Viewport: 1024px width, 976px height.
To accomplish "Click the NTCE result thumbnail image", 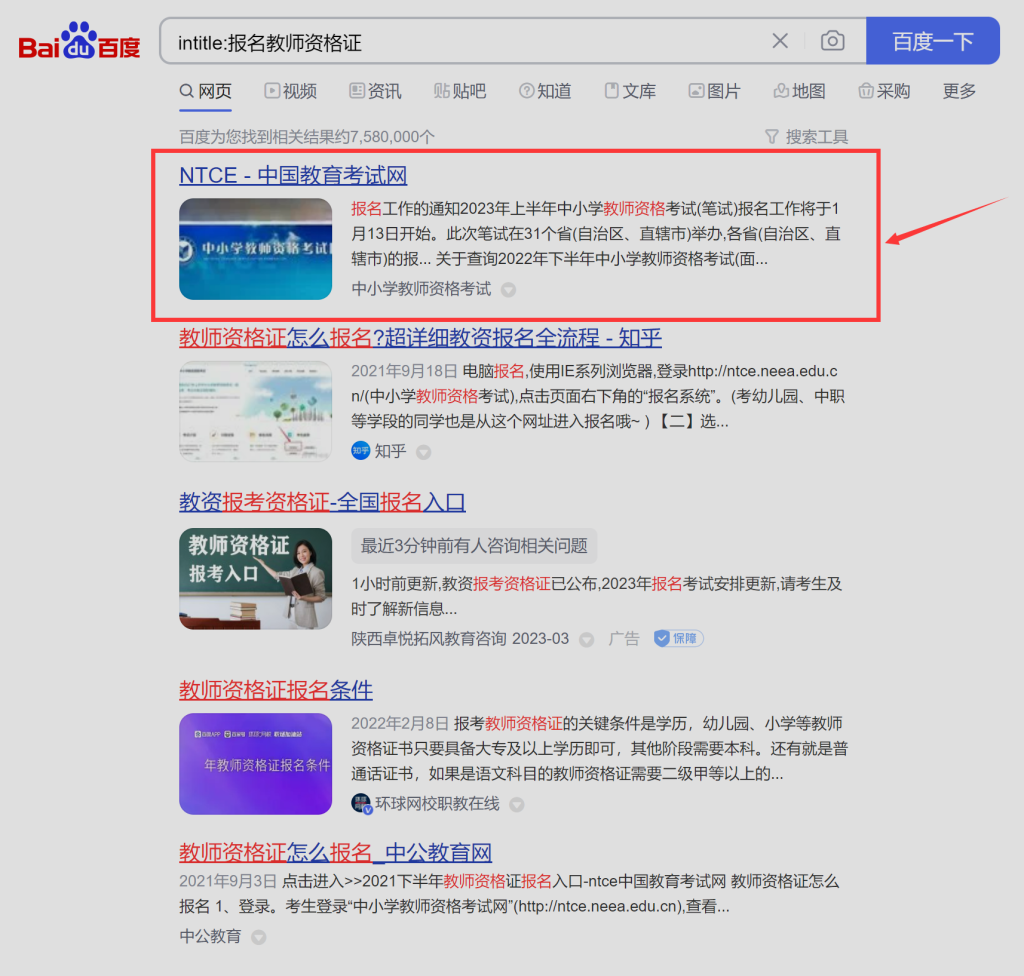I will pos(255,249).
